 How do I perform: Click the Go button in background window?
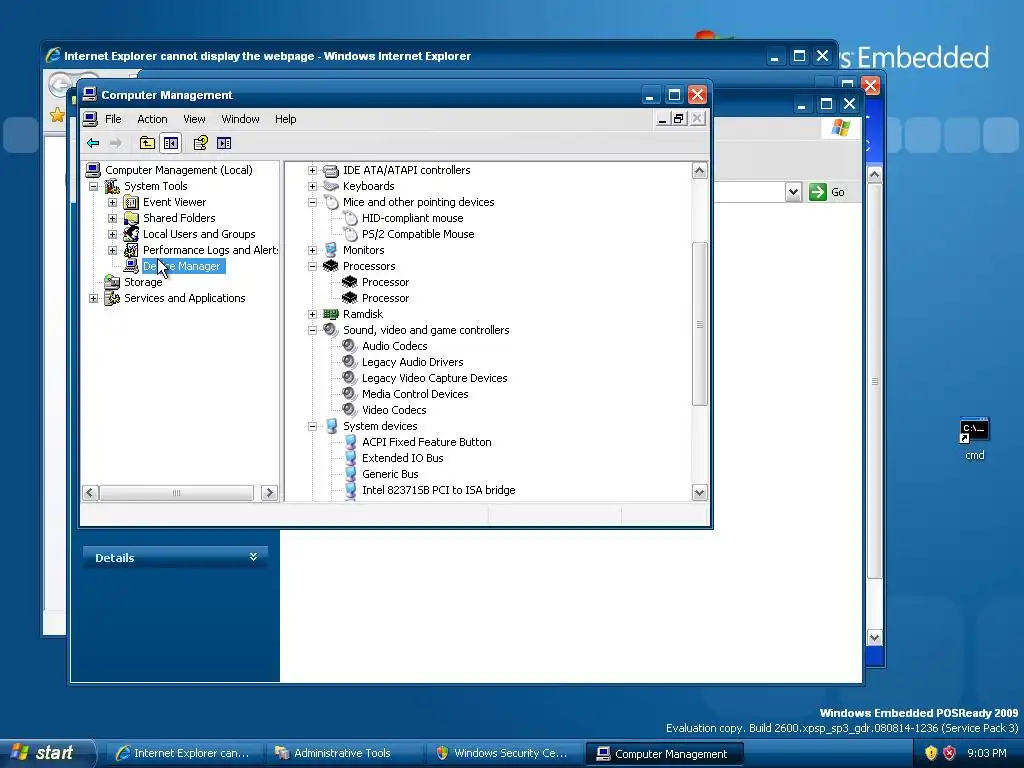(x=827, y=192)
